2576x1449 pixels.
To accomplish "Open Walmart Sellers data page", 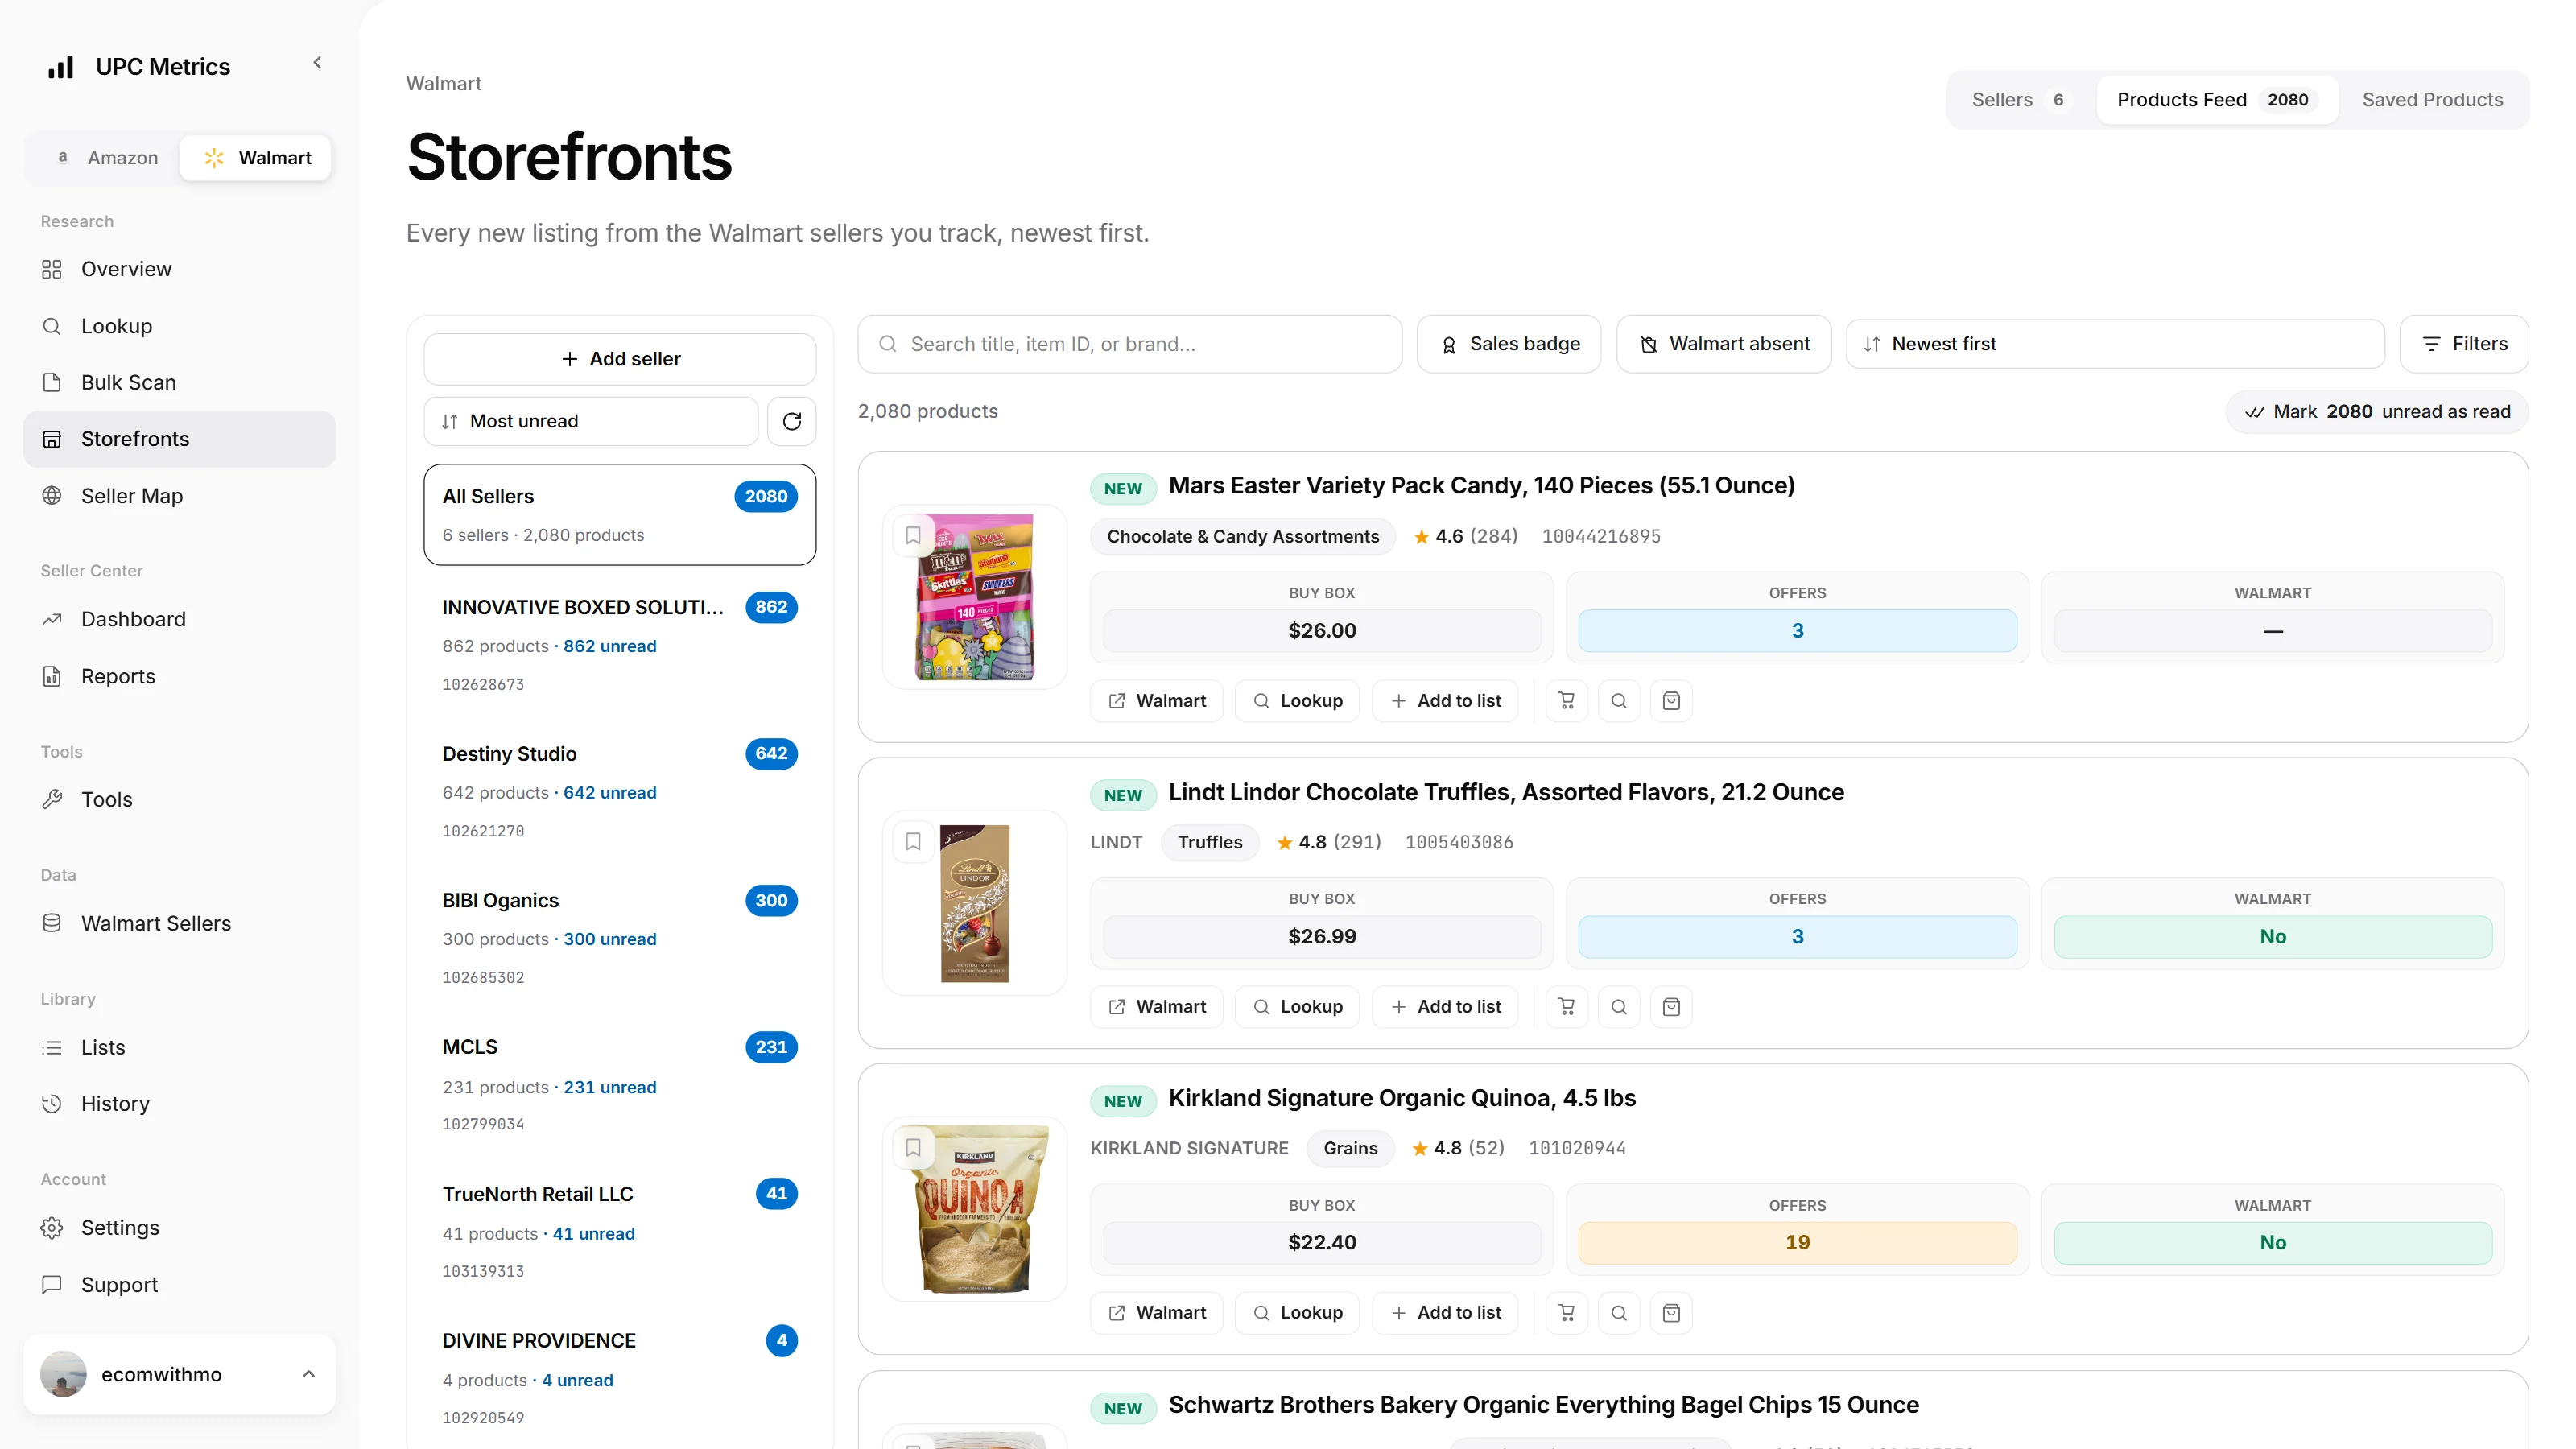I will 179,923.
